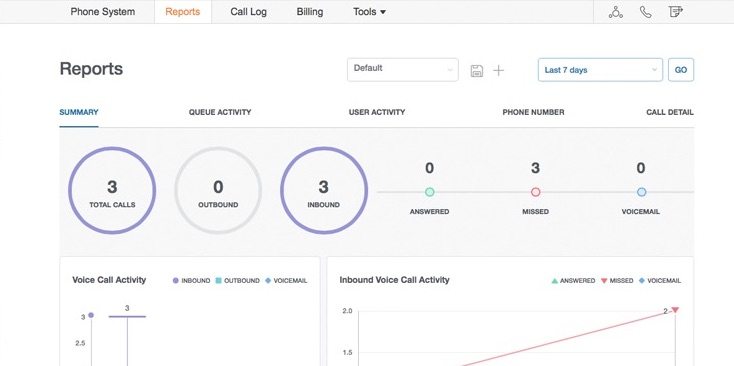Expand the Tools menu
Viewport: 734px width, 366px height.
(x=369, y=12)
